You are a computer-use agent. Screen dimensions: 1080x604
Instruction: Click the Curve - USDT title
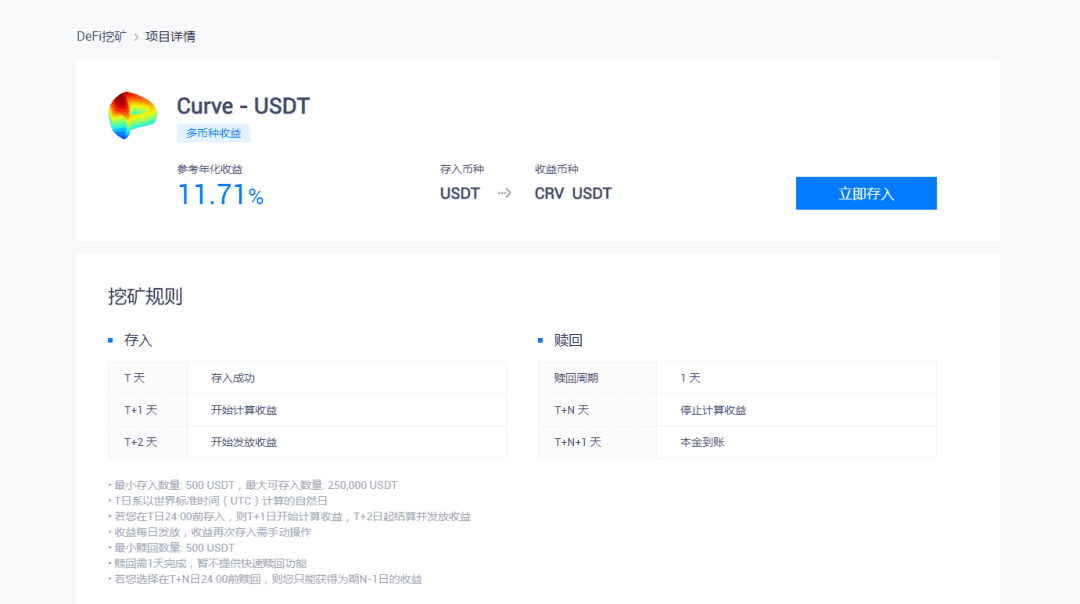pos(243,106)
